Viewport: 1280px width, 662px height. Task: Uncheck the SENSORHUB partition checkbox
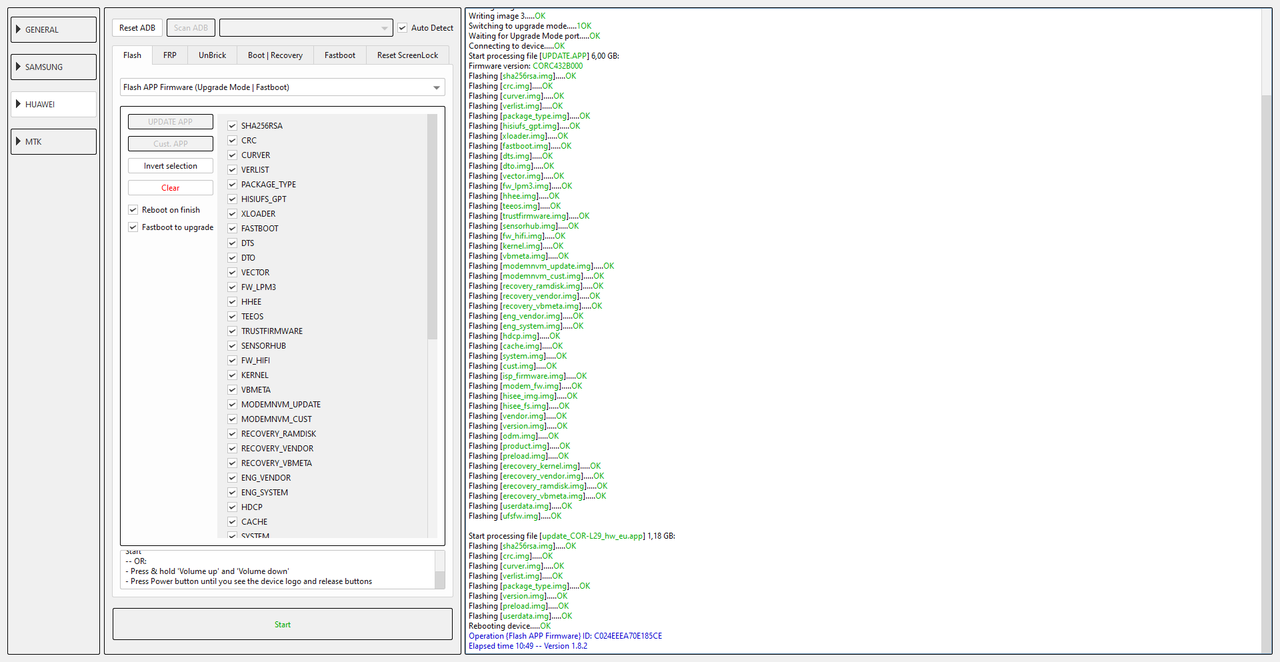pyautogui.click(x=232, y=346)
